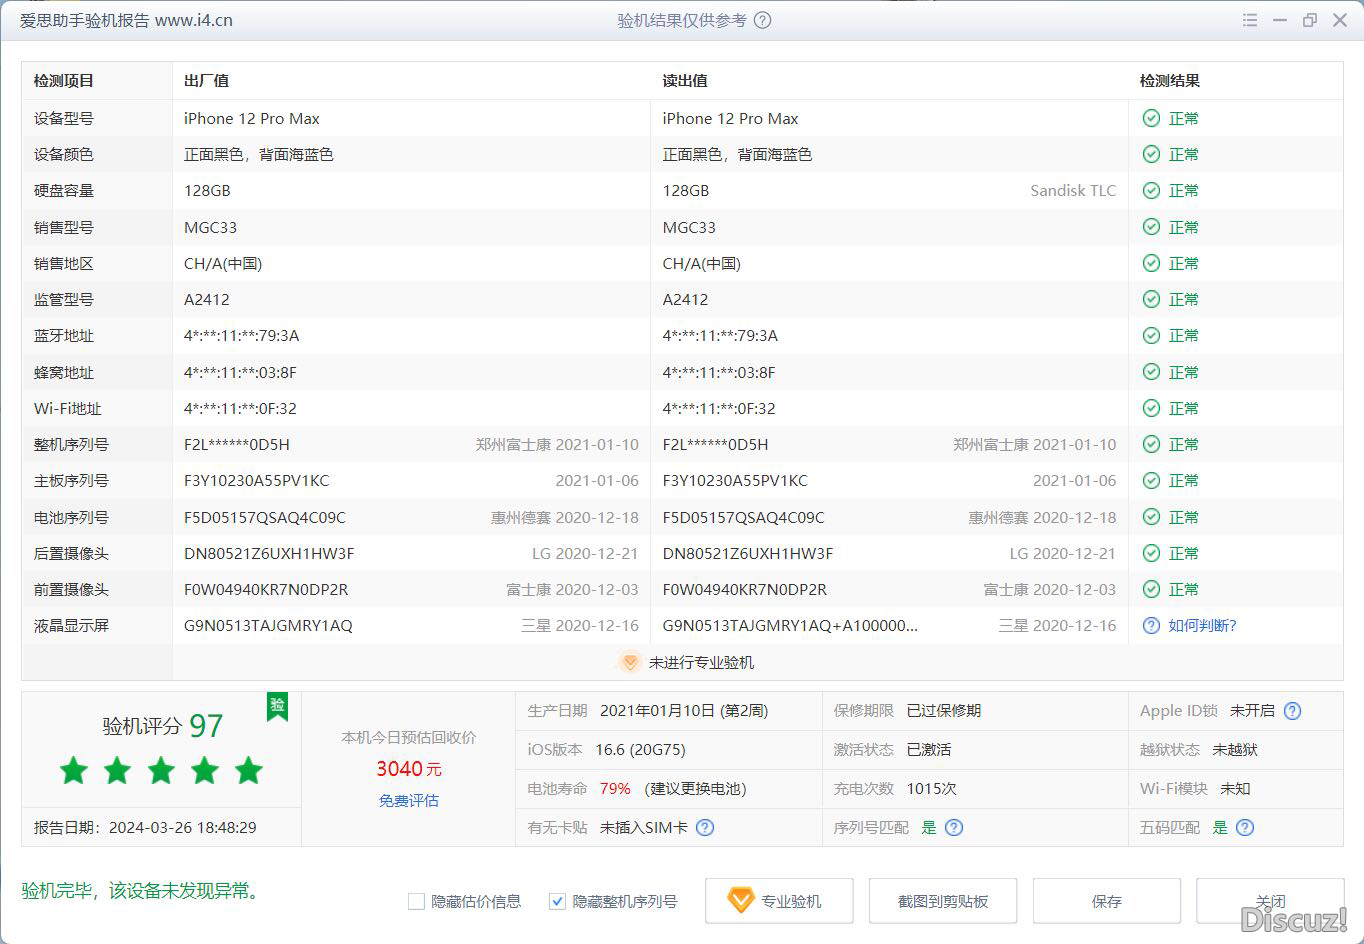Viewport: 1364px width, 944px height.
Task: Open the 免费评估 link
Action: (x=409, y=800)
